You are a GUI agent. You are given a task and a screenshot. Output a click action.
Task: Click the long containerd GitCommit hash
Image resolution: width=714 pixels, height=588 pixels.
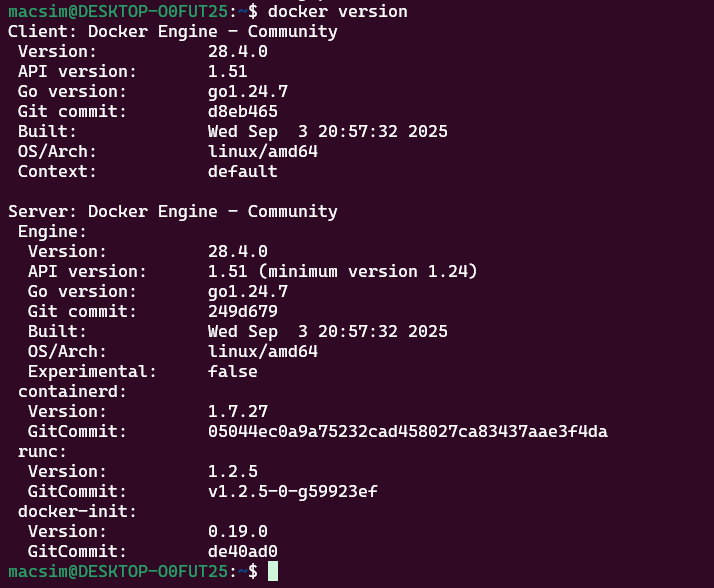tap(407, 431)
